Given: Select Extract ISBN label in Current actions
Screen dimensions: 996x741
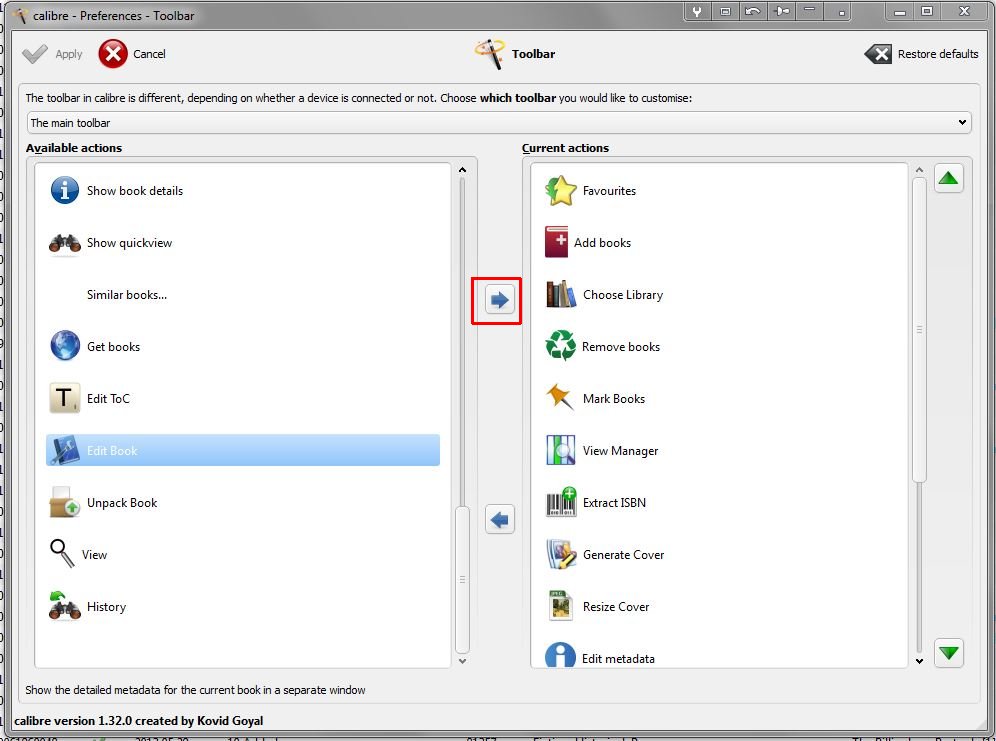Looking at the screenshot, I should tap(614, 503).
